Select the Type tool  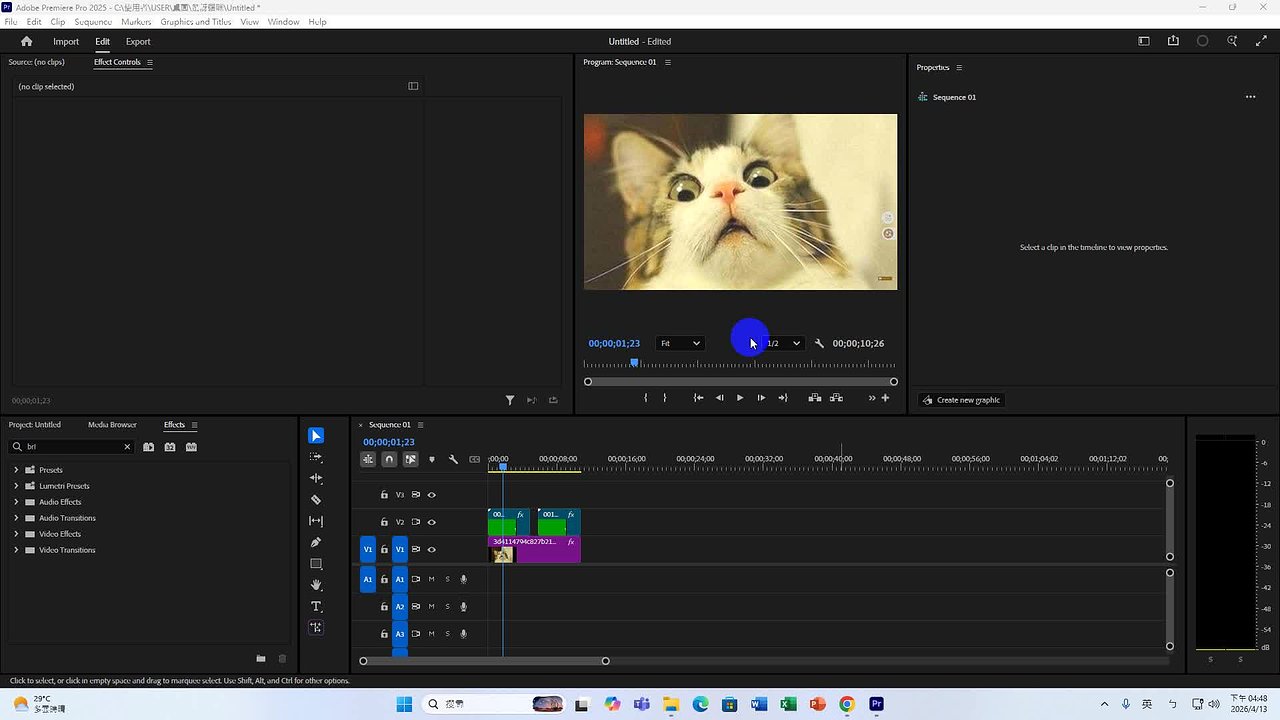tap(316, 606)
